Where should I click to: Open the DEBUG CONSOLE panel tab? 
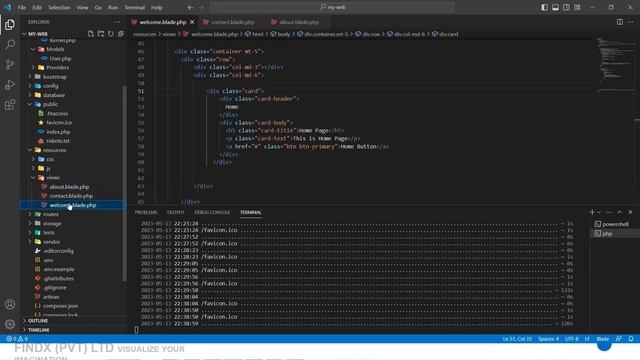(212, 212)
